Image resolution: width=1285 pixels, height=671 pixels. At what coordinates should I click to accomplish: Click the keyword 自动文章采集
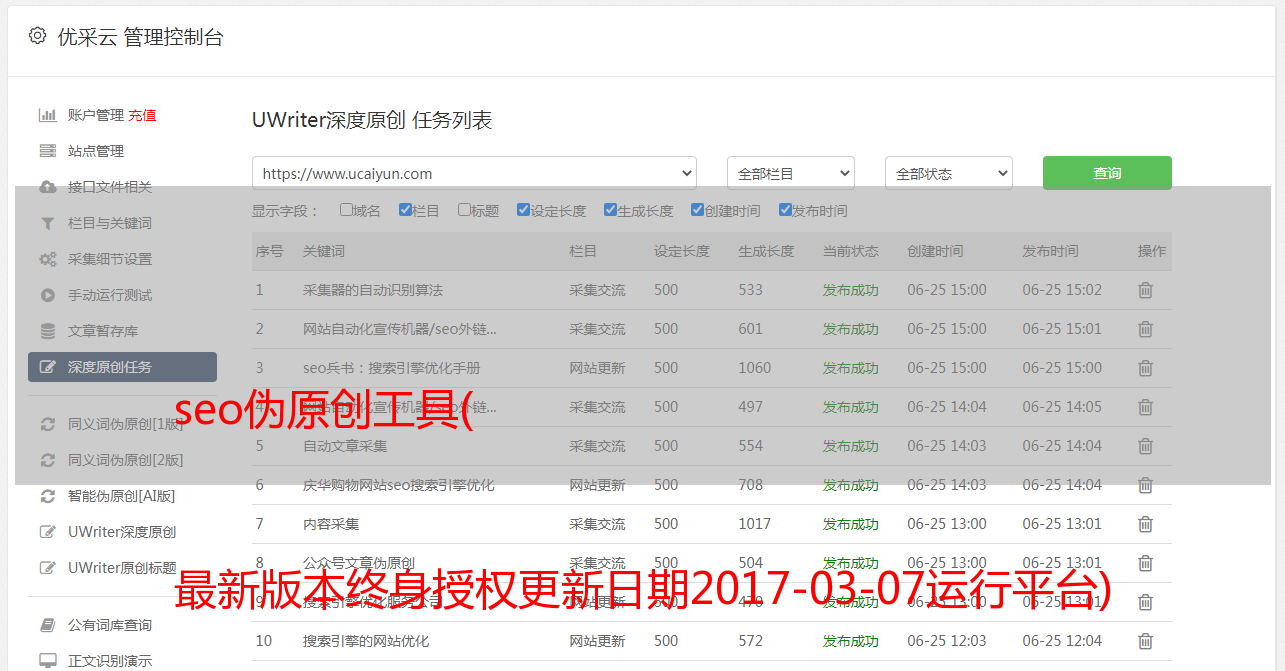pyautogui.click(x=345, y=446)
